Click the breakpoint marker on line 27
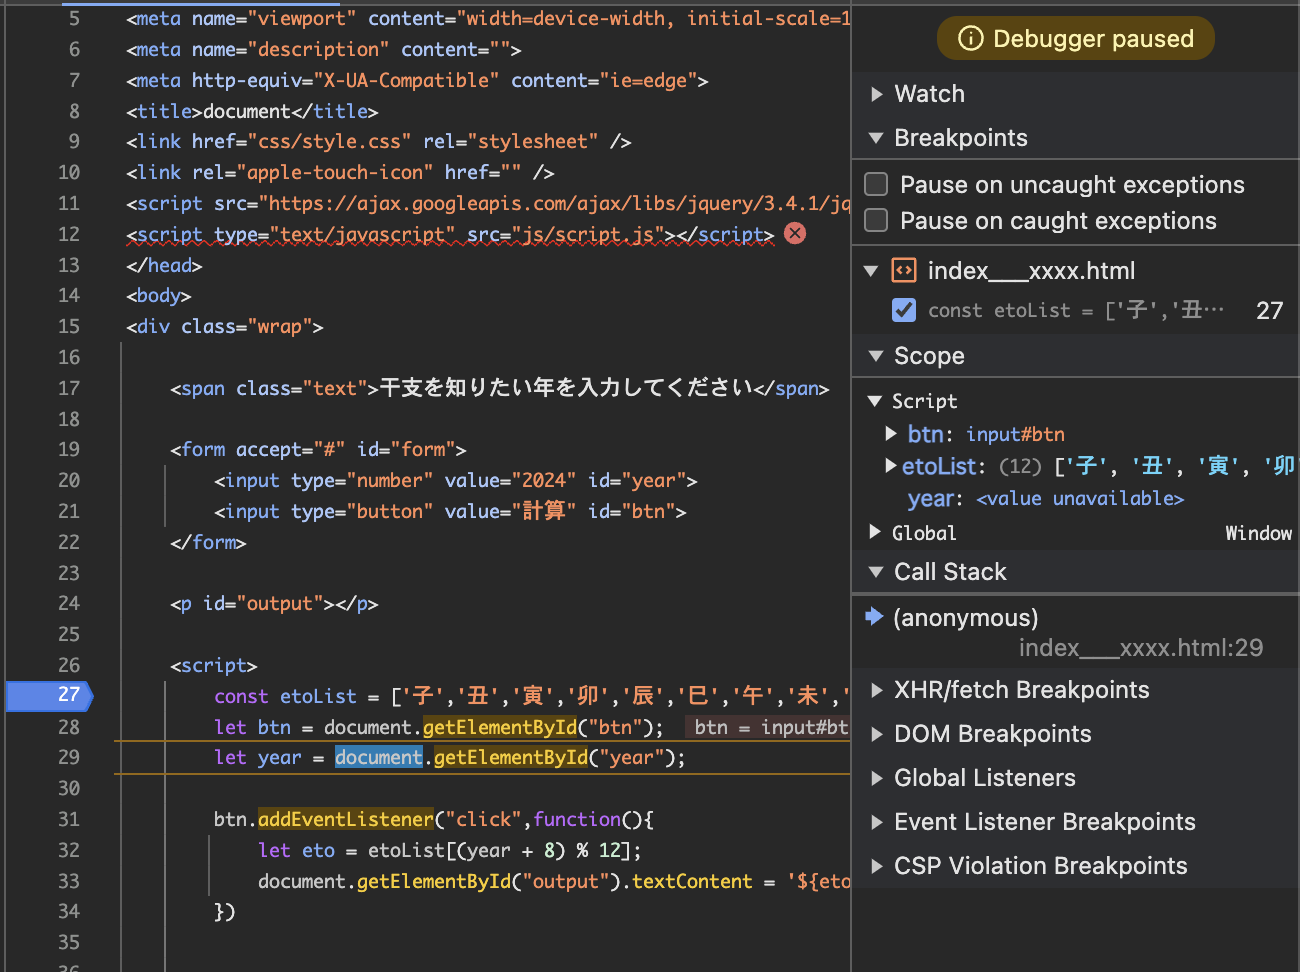 (49, 695)
